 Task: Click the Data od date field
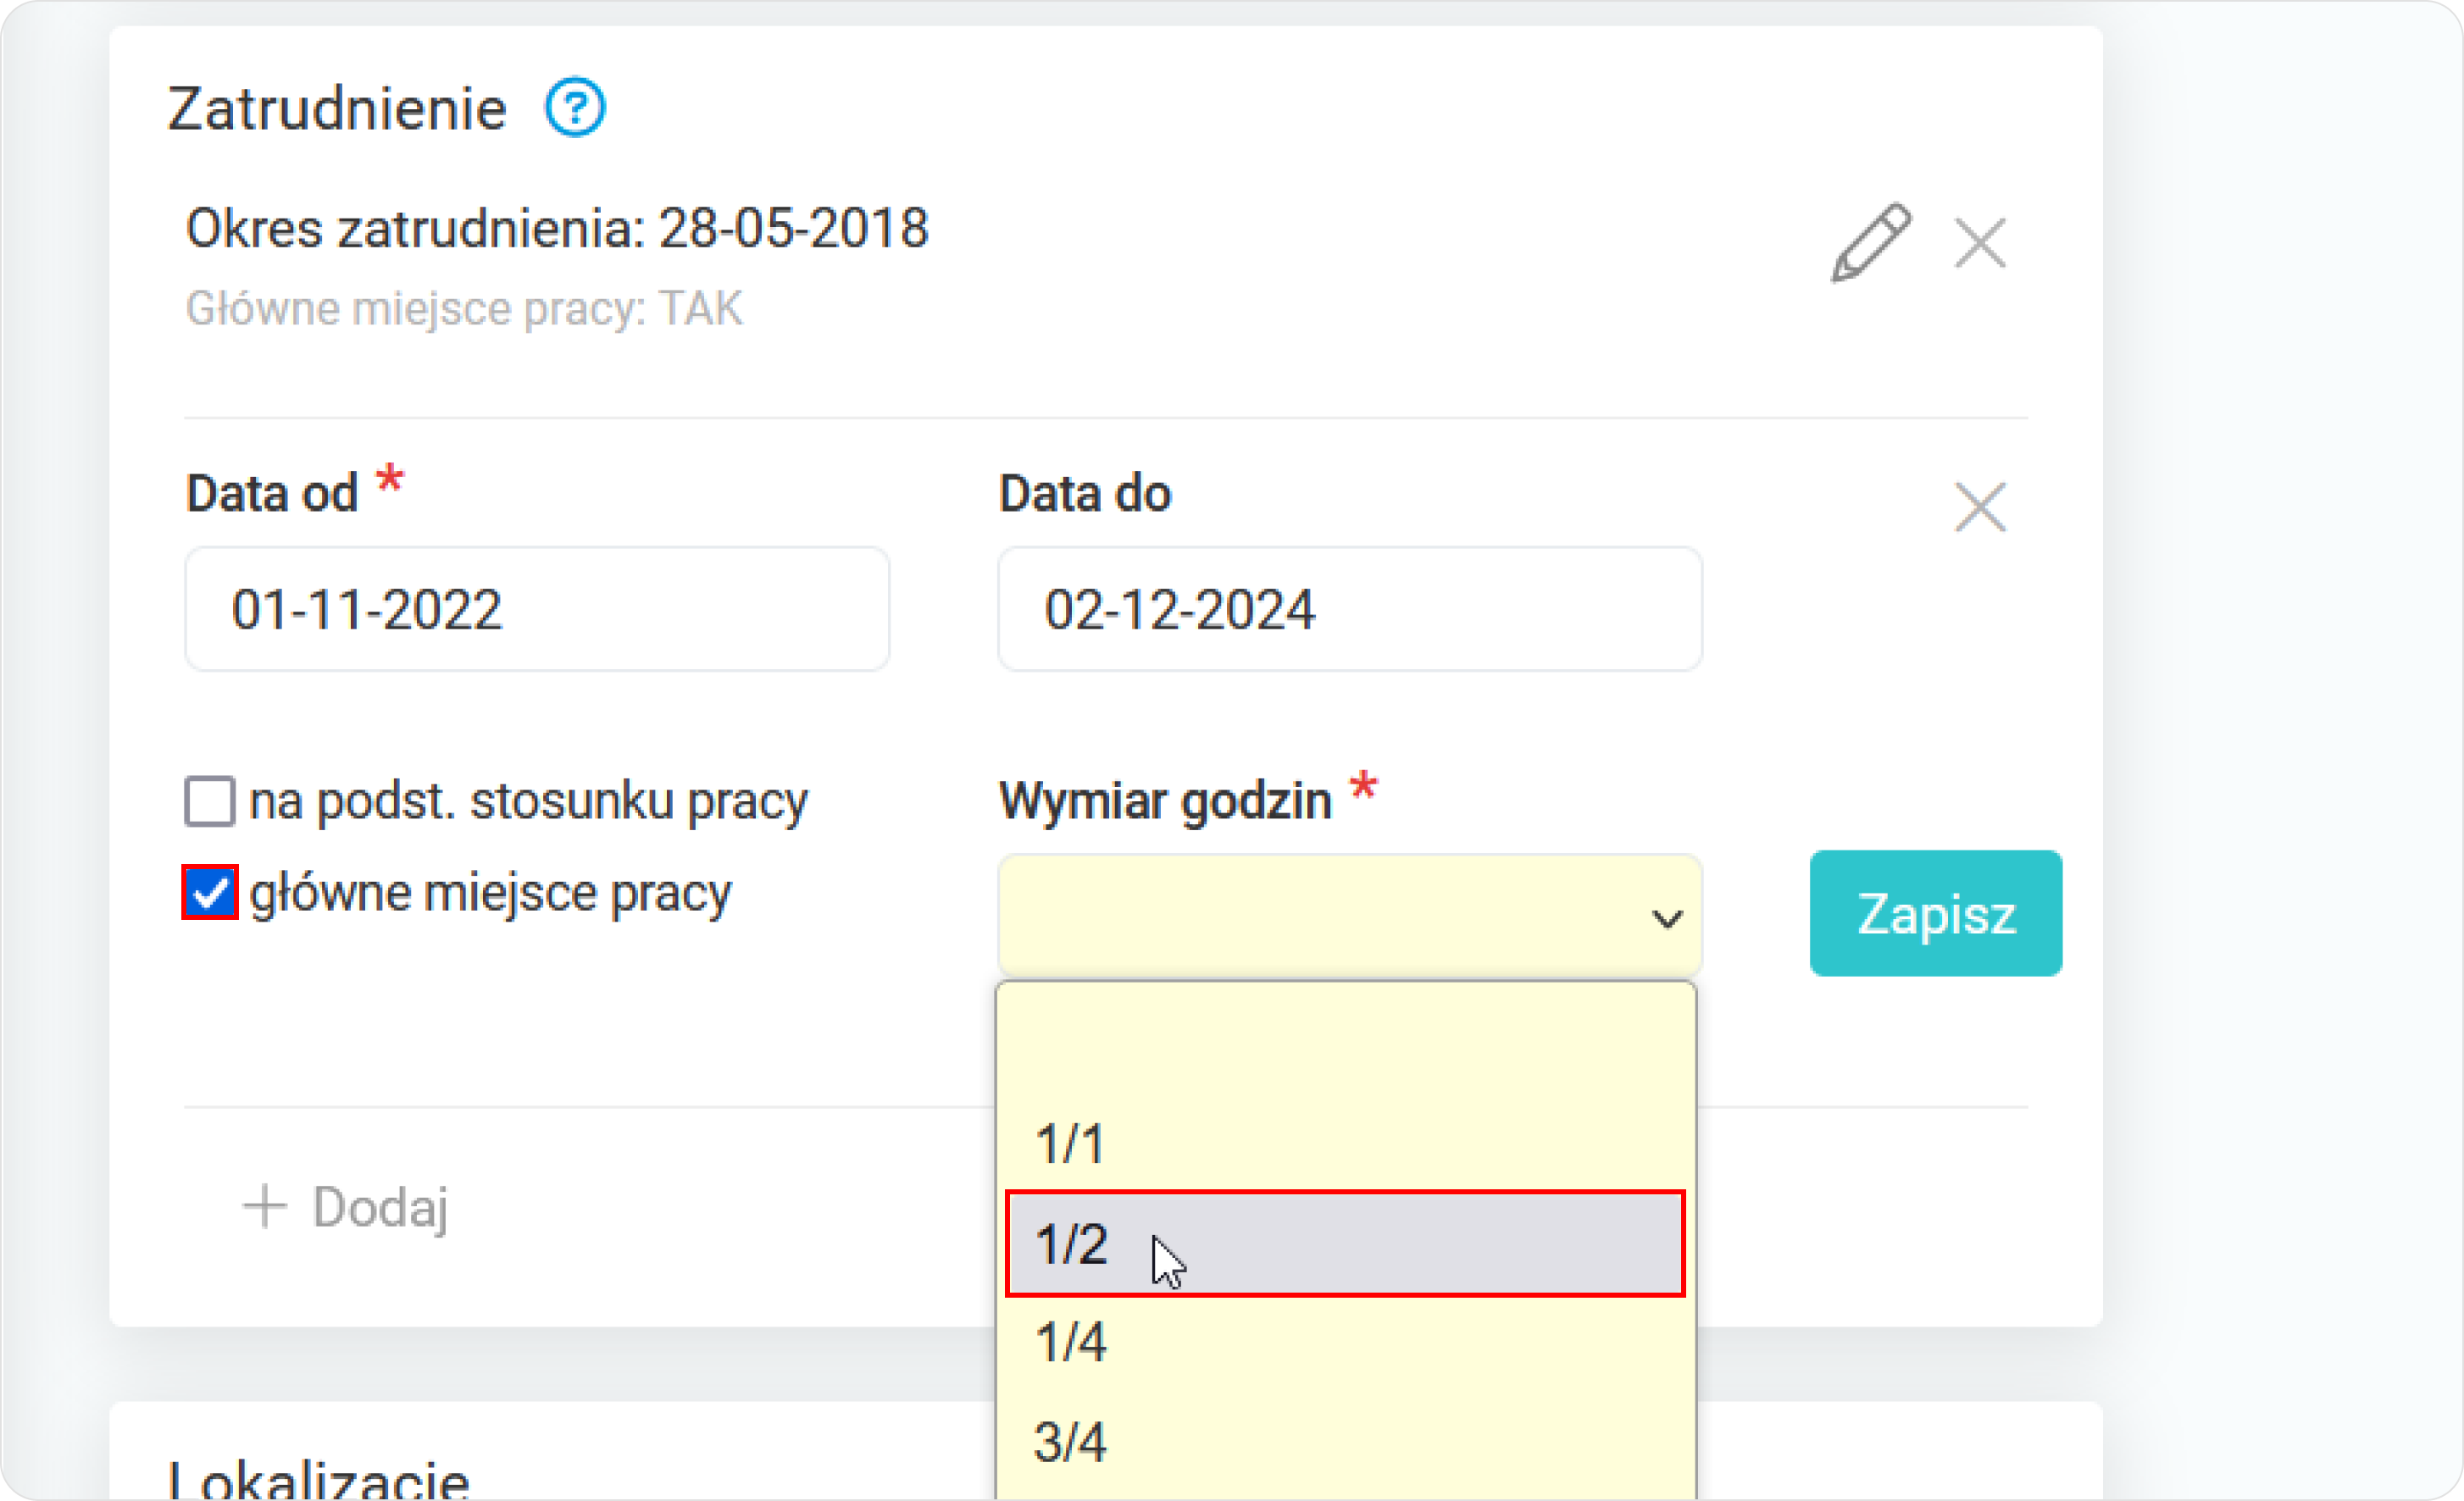coord(537,609)
